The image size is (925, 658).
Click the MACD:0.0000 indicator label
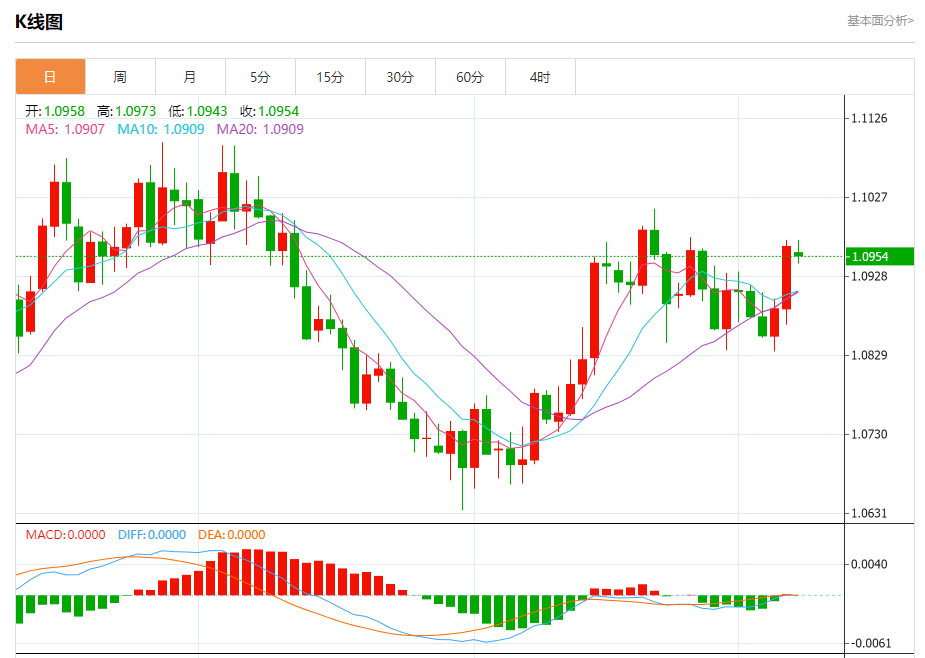(65, 535)
